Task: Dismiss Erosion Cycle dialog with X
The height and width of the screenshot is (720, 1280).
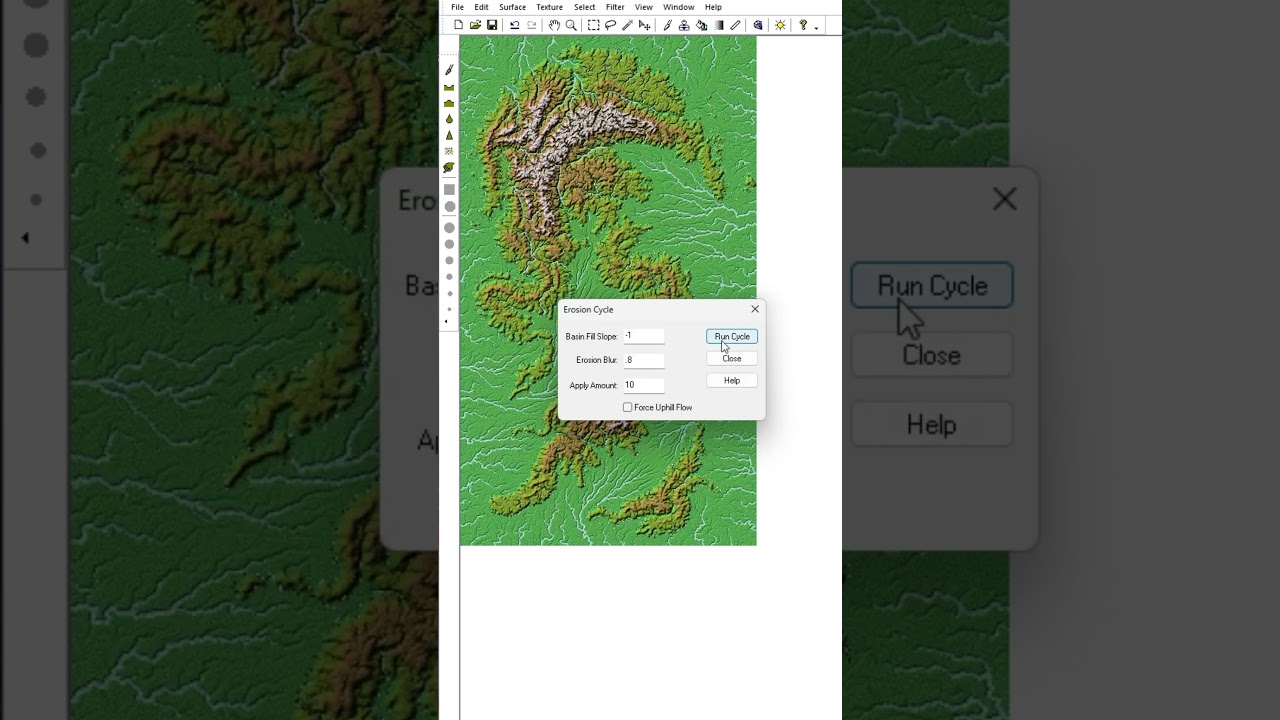Action: (755, 309)
